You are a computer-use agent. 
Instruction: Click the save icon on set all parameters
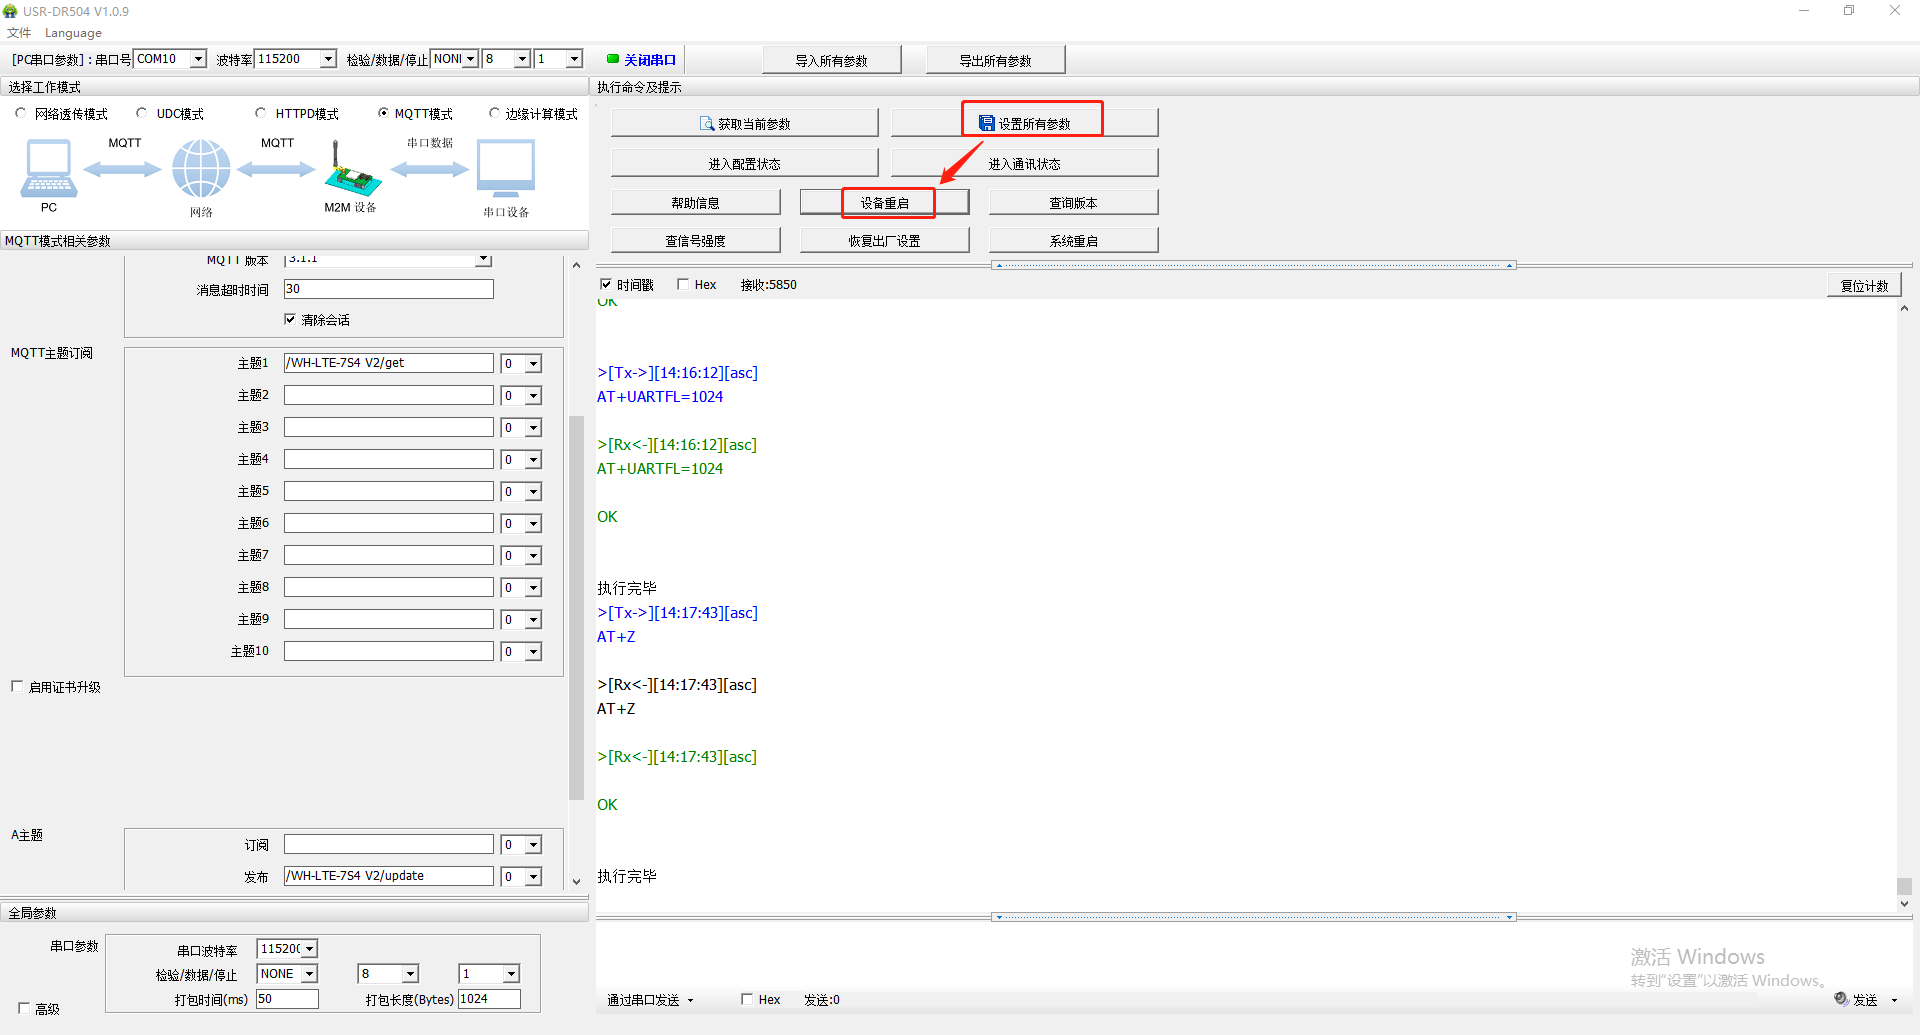click(x=987, y=123)
